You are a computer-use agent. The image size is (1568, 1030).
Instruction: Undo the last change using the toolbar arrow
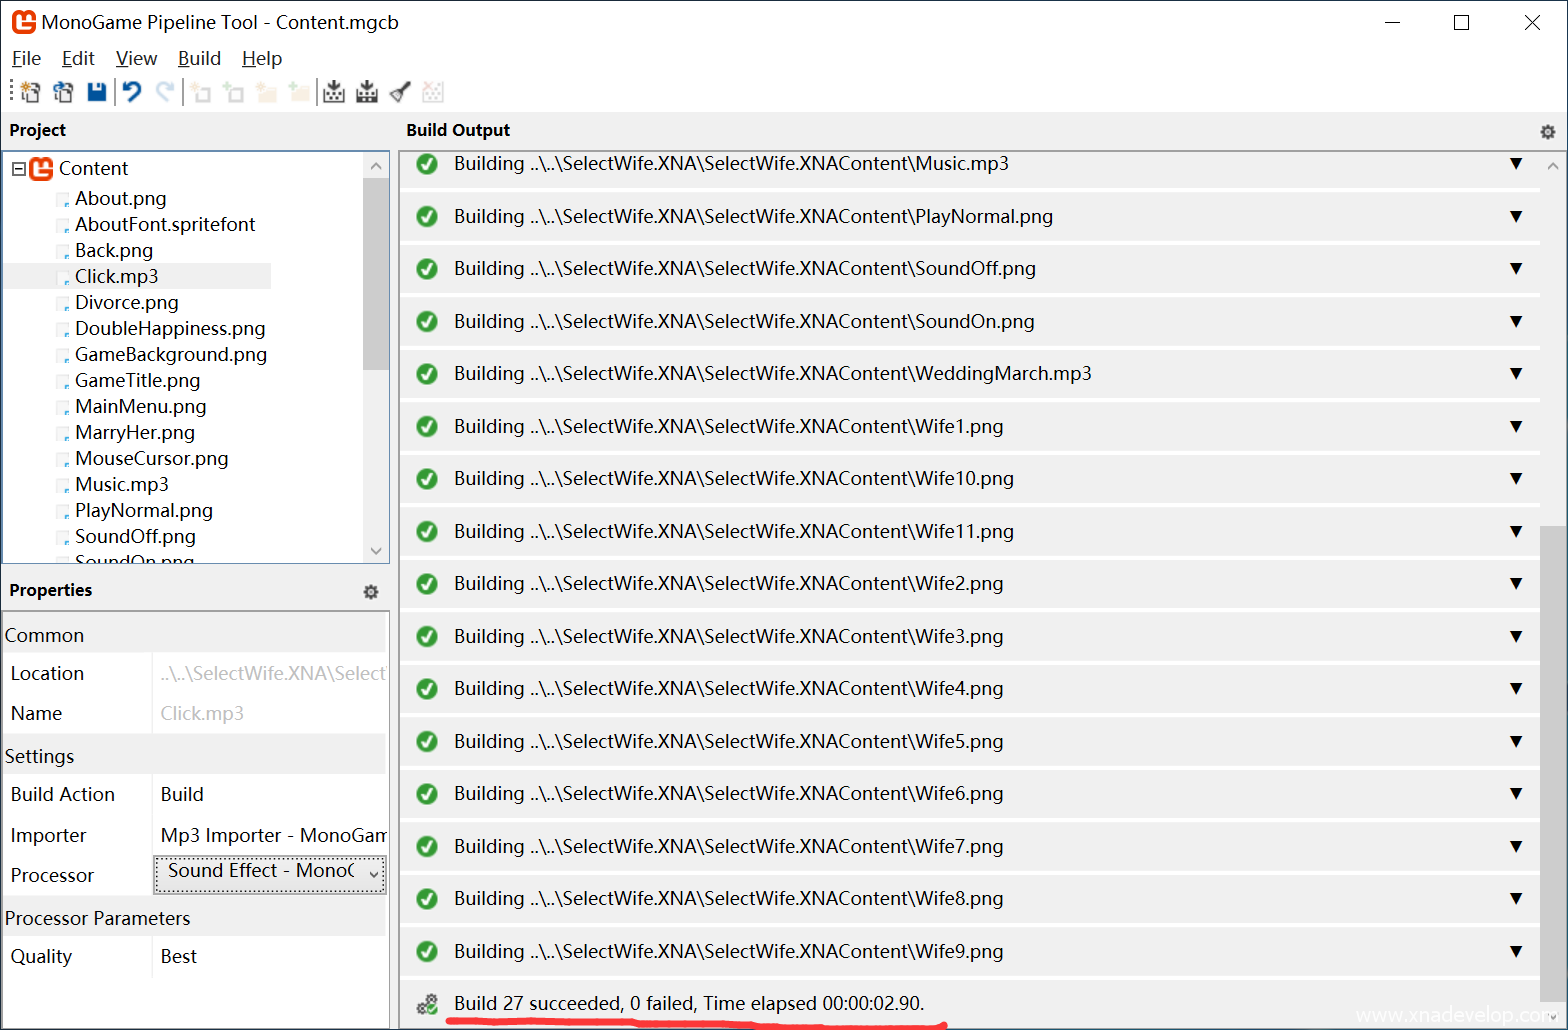pyautogui.click(x=131, y=92)
